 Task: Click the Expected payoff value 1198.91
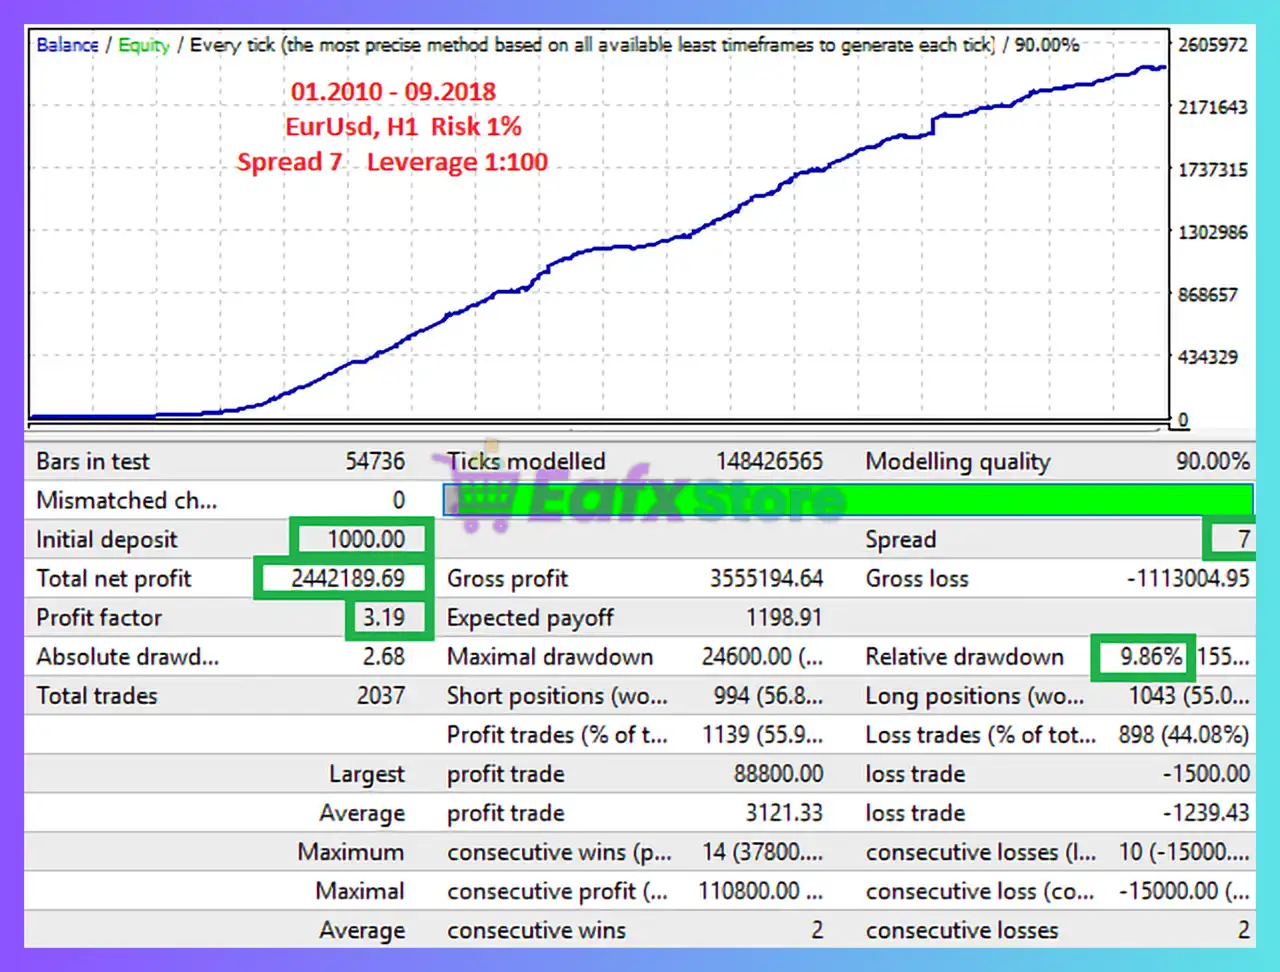coord(783,618)
